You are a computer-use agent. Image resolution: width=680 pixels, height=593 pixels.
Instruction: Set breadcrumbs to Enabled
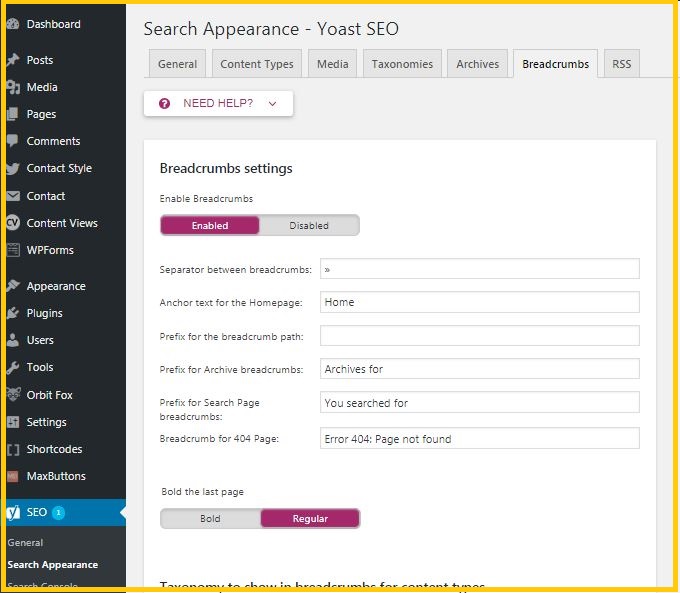click(210, 226)
